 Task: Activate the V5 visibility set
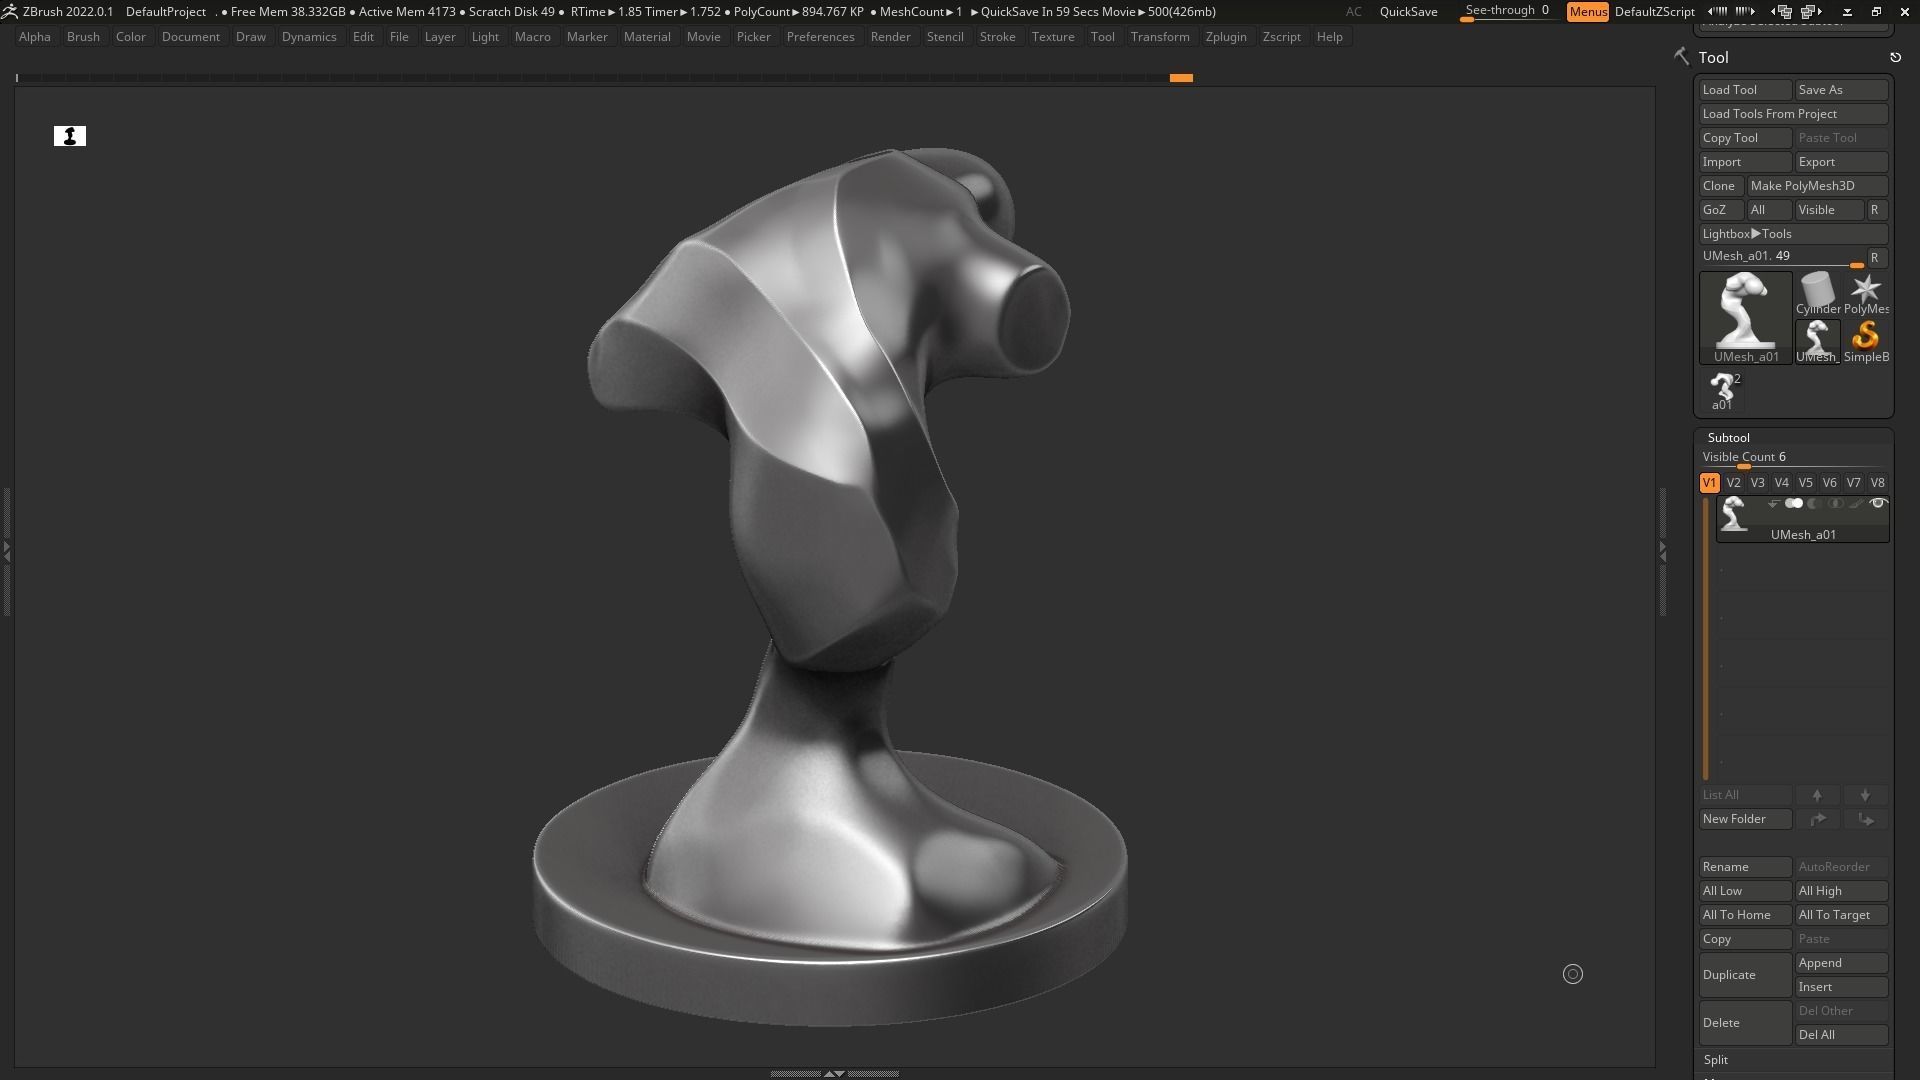[1805, 483]
